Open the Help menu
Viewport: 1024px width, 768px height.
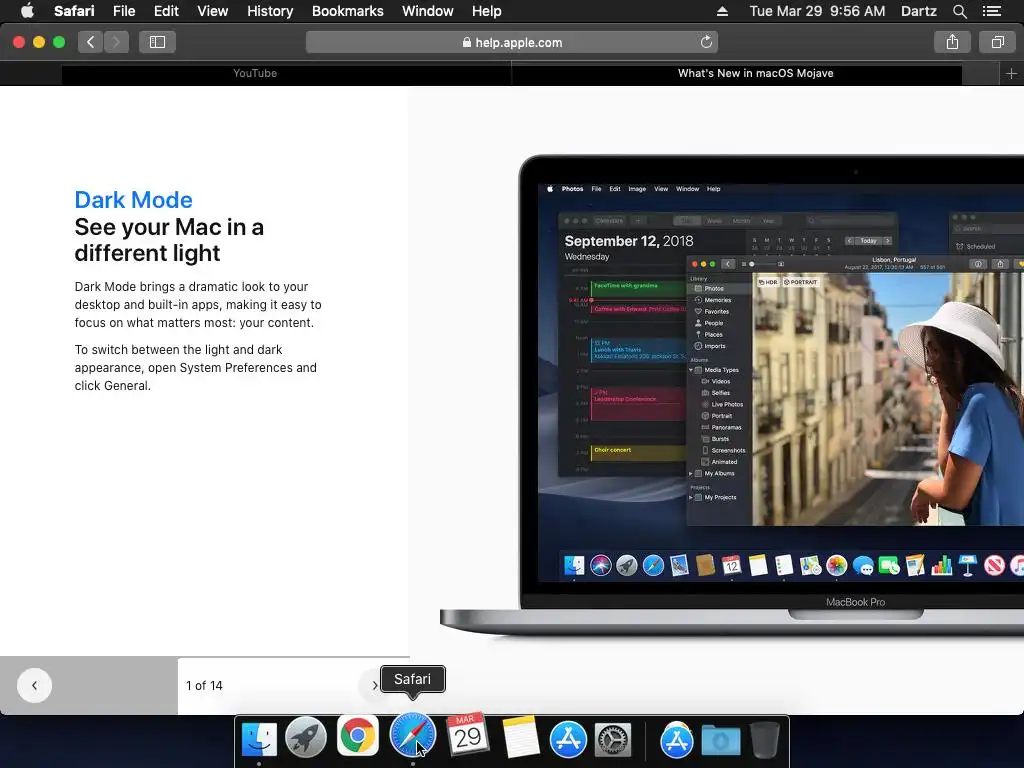point(487,11)
